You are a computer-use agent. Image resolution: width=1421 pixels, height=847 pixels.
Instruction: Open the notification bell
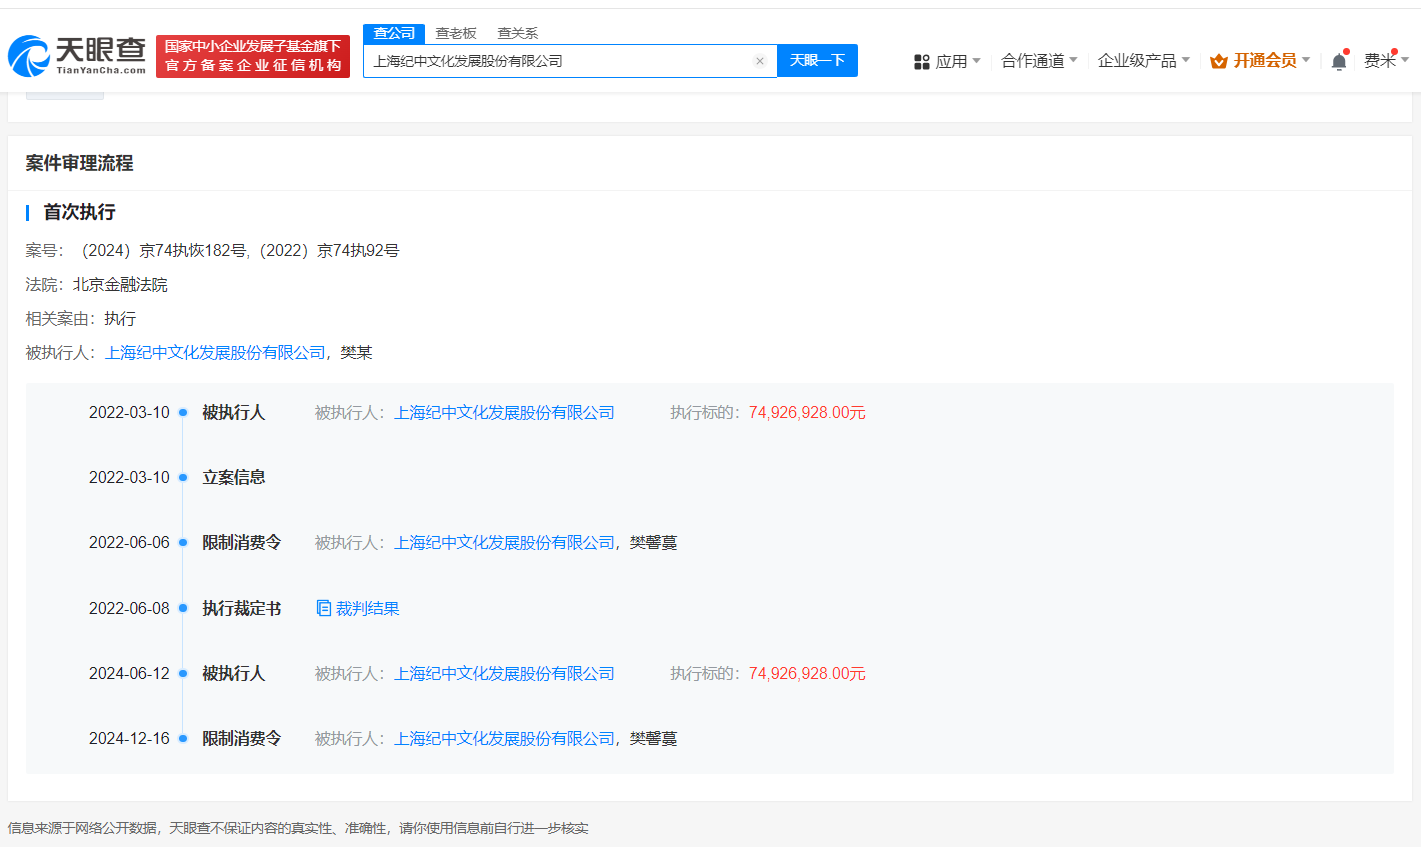pyautogui.click(x=1339, y=61)
